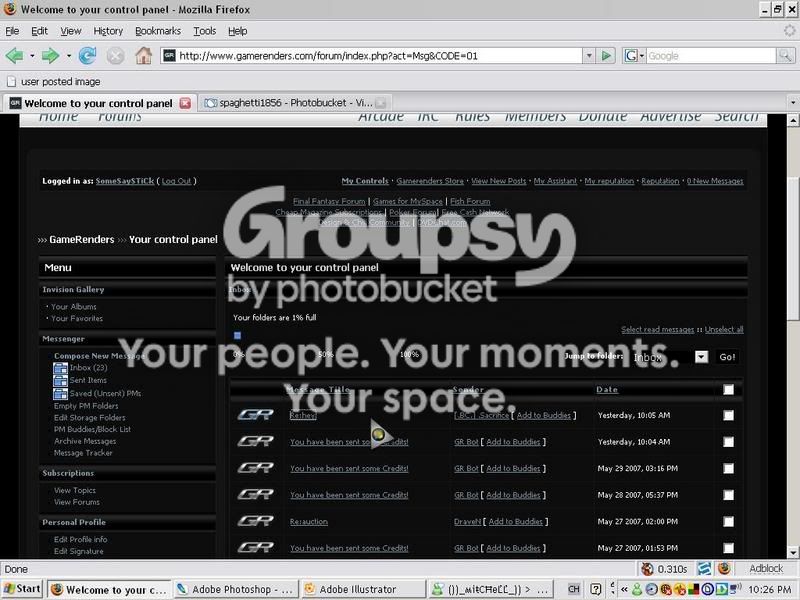Click the scrollbar down arrow of the page
Screen dimensions: 800x600
tap(793, 552)
